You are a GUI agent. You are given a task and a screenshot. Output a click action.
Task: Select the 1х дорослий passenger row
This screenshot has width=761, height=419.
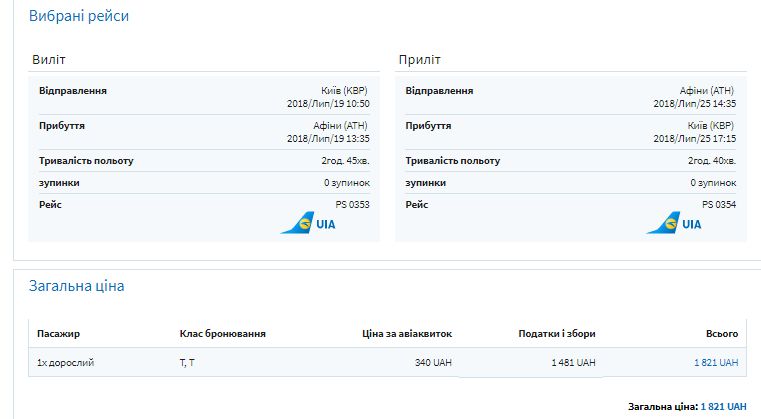pyautogui.click(x=66, y=362)
